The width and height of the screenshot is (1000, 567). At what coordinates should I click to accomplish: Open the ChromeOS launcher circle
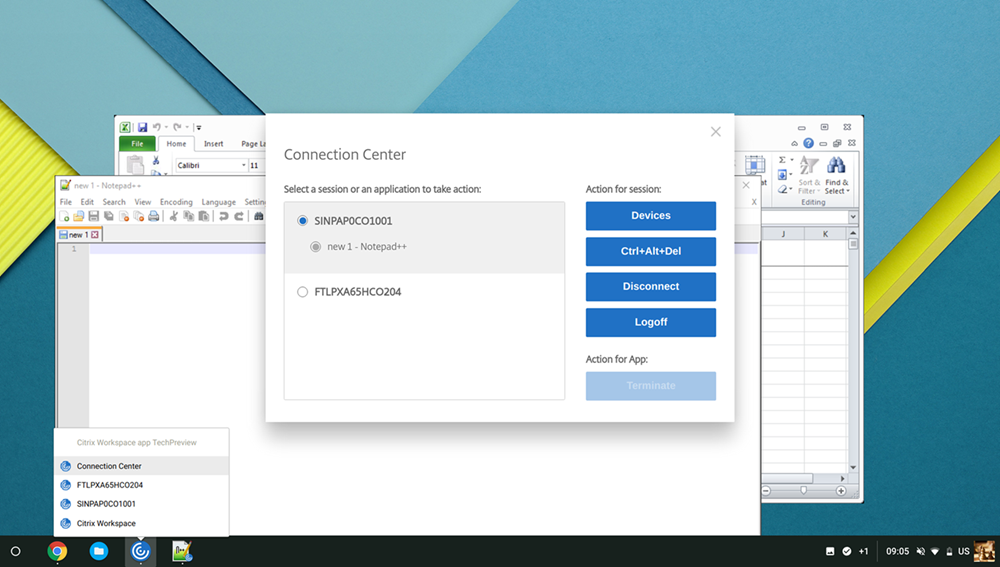tap(16, 551)
